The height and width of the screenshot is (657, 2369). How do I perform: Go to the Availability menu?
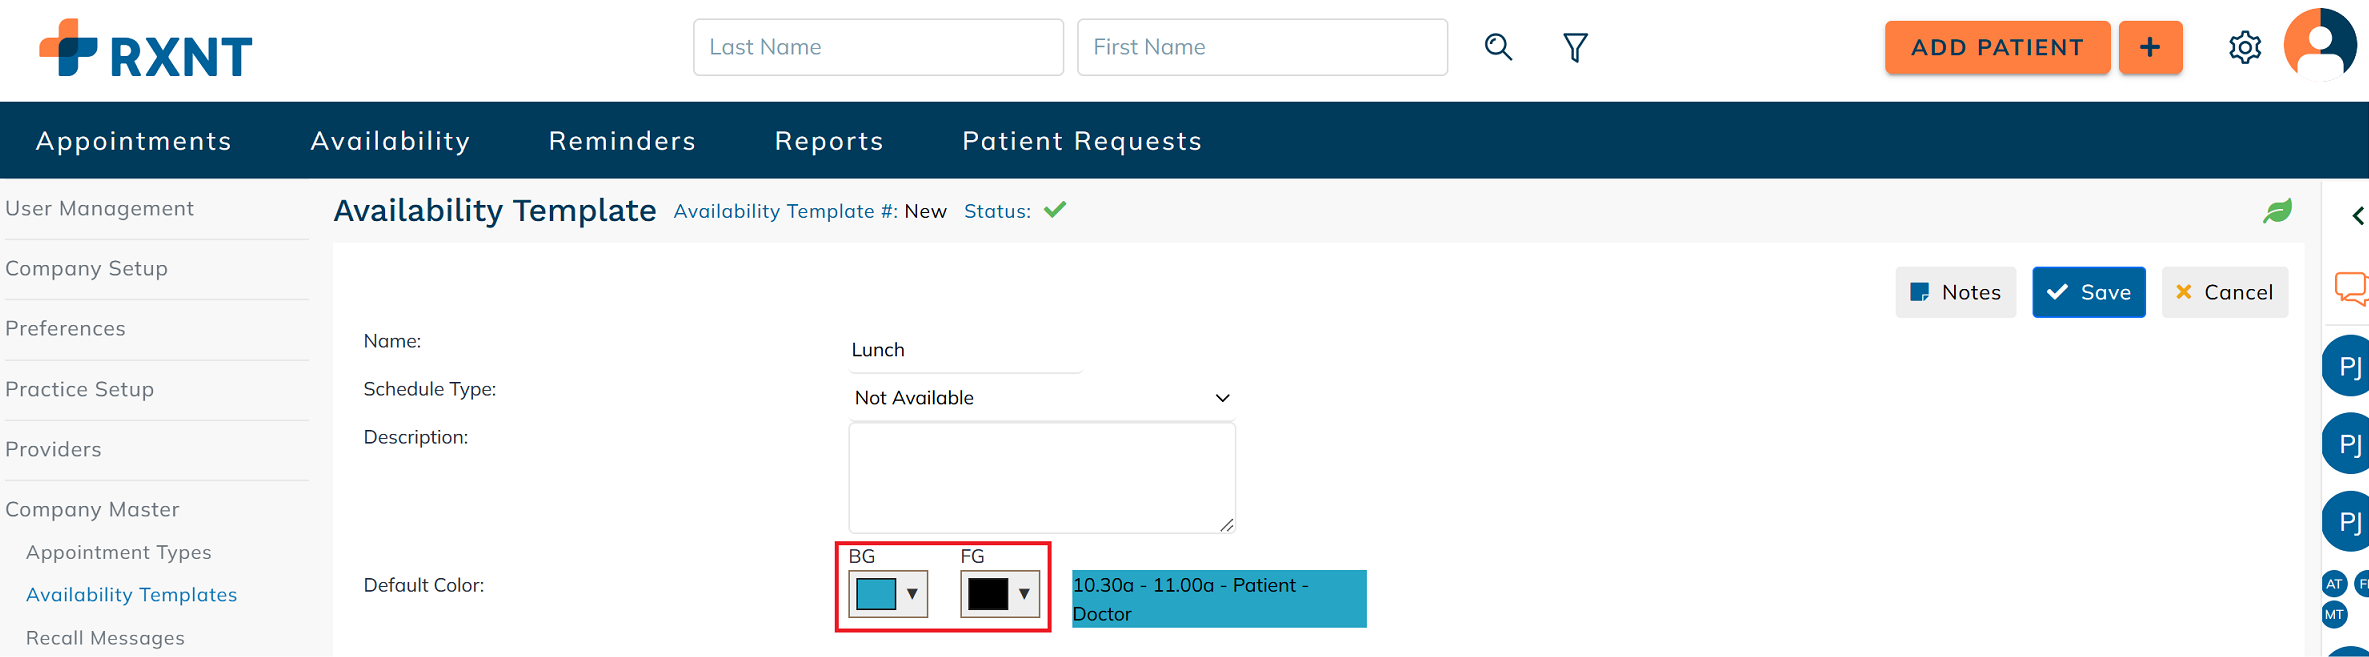point(390,141)
